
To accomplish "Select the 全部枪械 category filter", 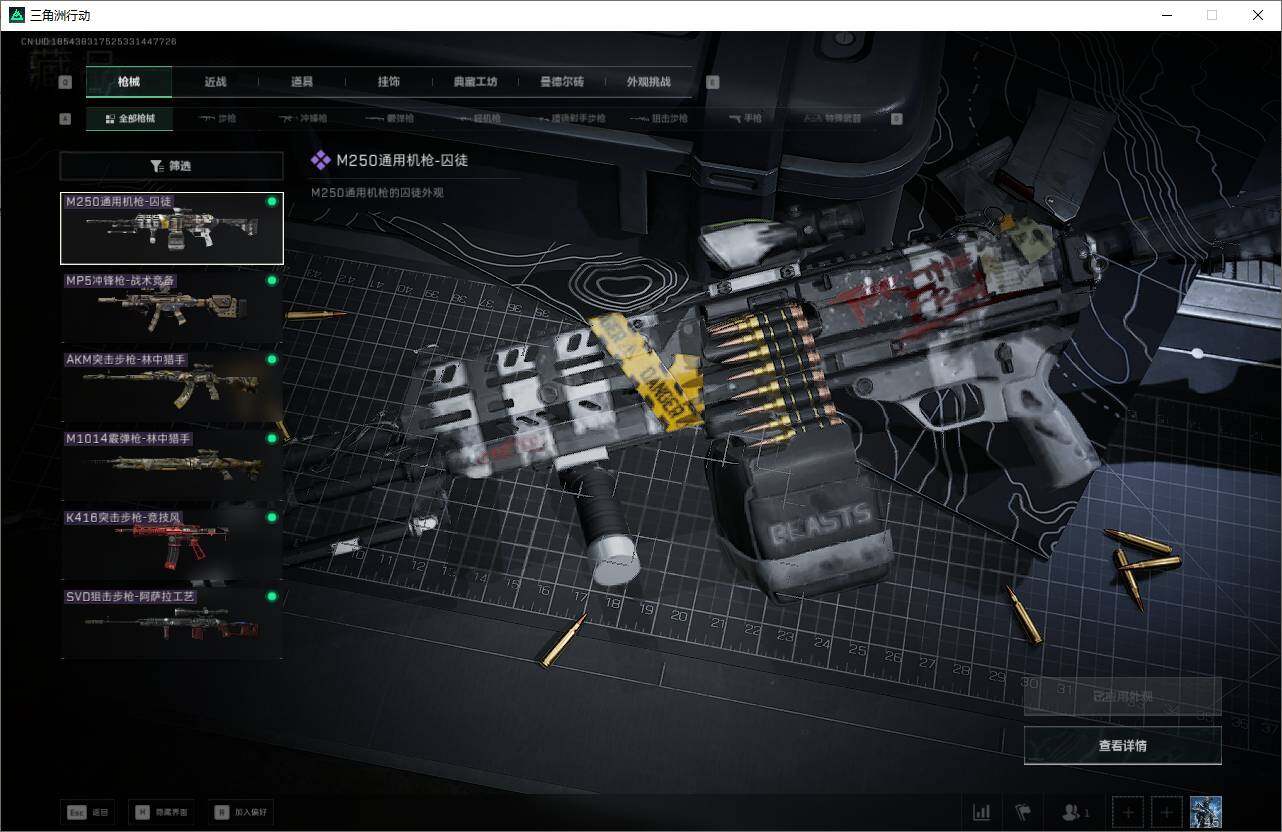I will pos(130,118).
